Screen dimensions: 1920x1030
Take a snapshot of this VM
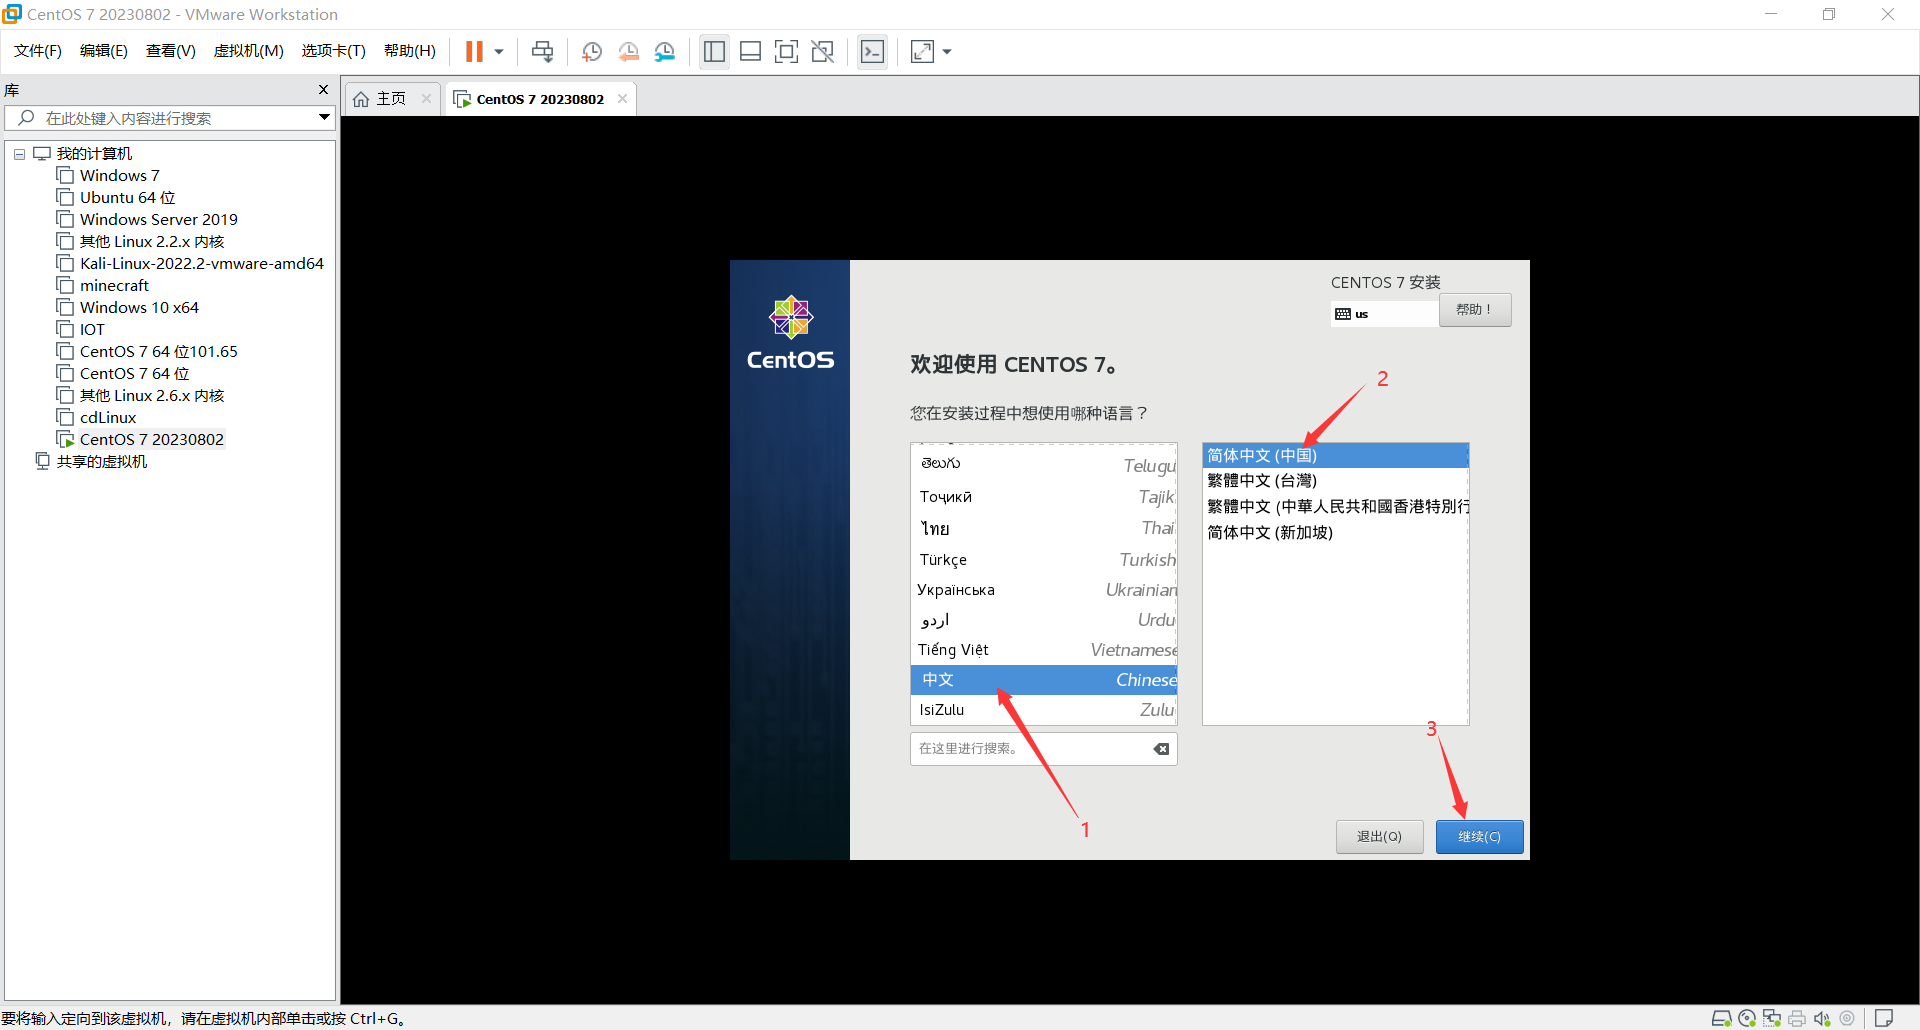click(x=591, y=51)
